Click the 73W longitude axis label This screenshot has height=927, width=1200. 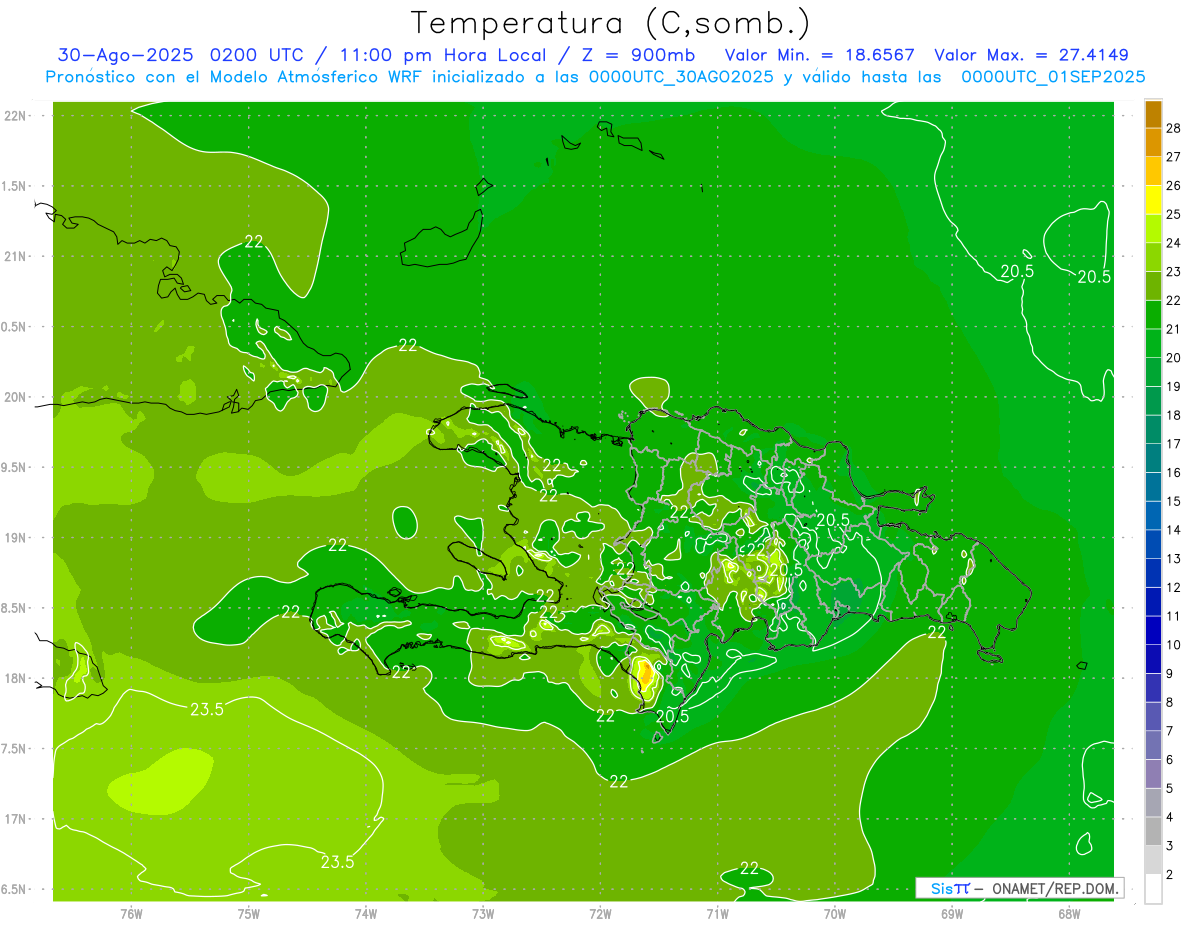(x=483, y=914)
